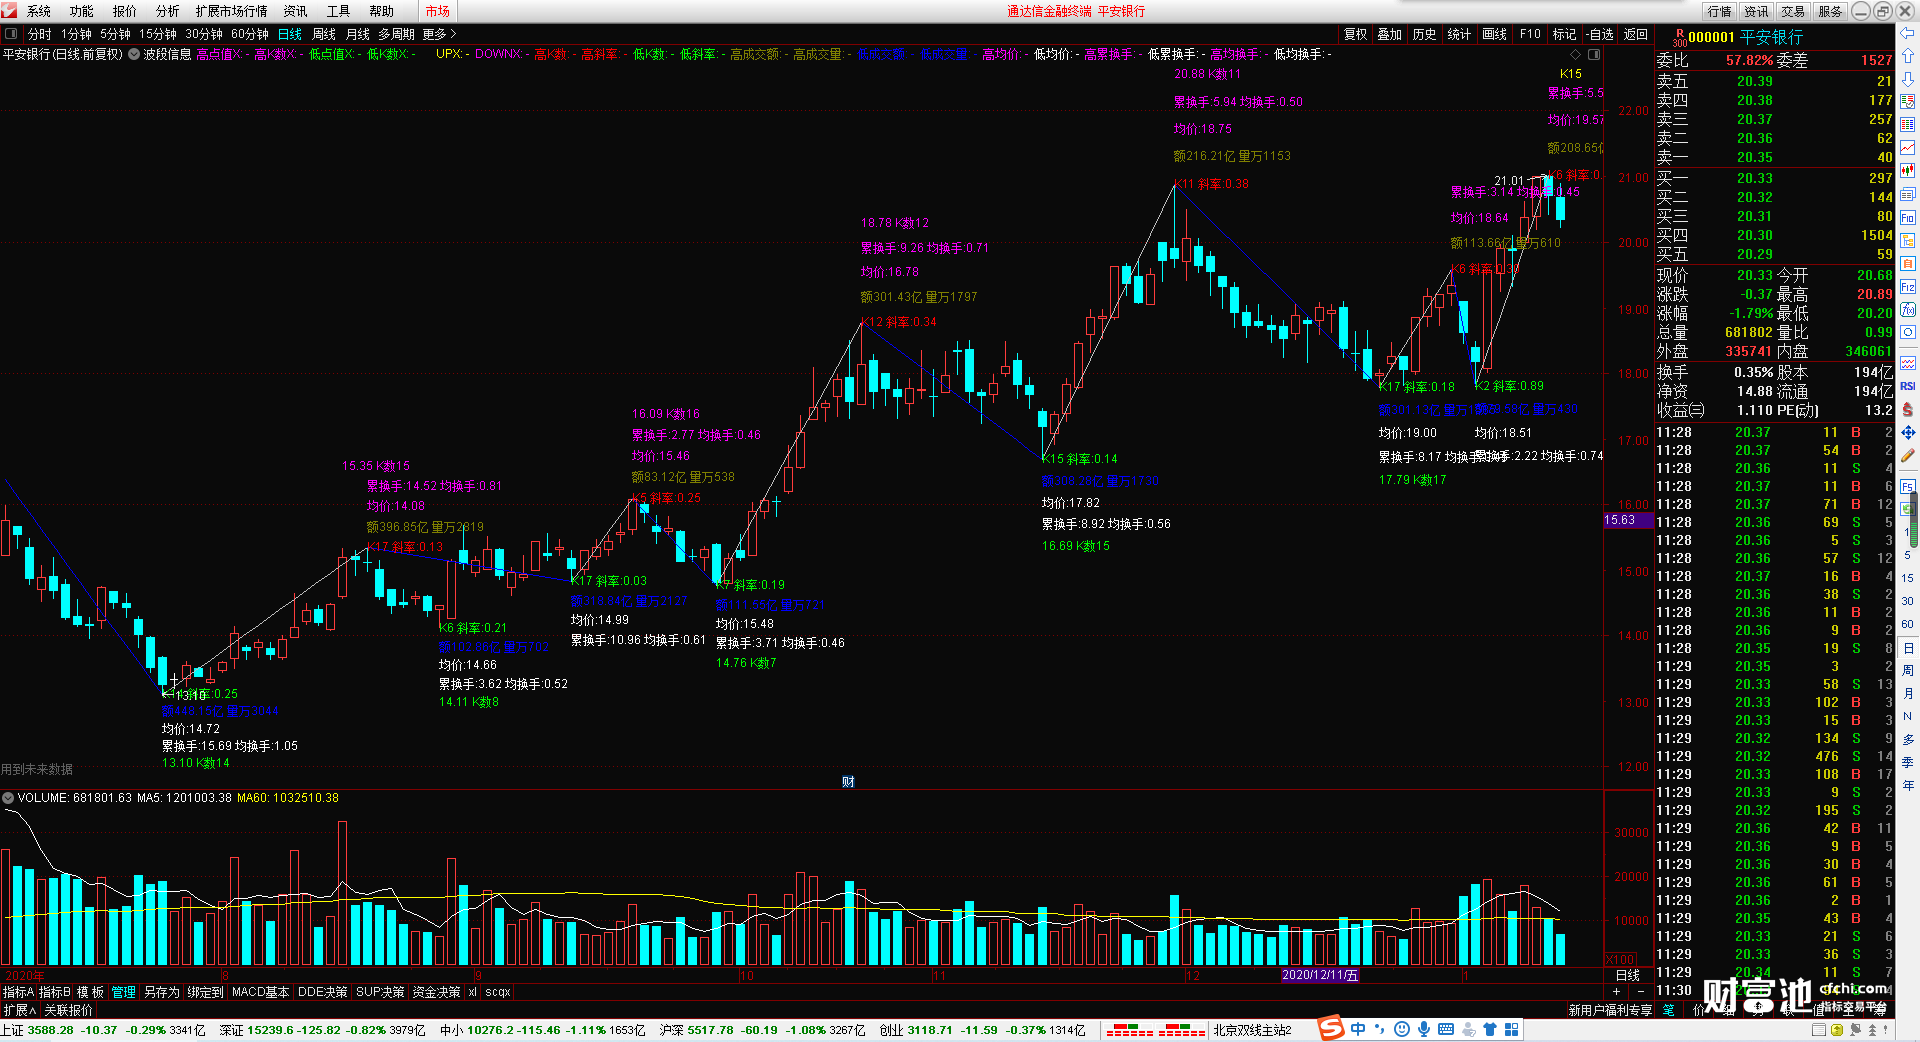Open the 画线 drawing tools option
Viewport: 1920px width, 1042px height.
[x=1494, y=34]
